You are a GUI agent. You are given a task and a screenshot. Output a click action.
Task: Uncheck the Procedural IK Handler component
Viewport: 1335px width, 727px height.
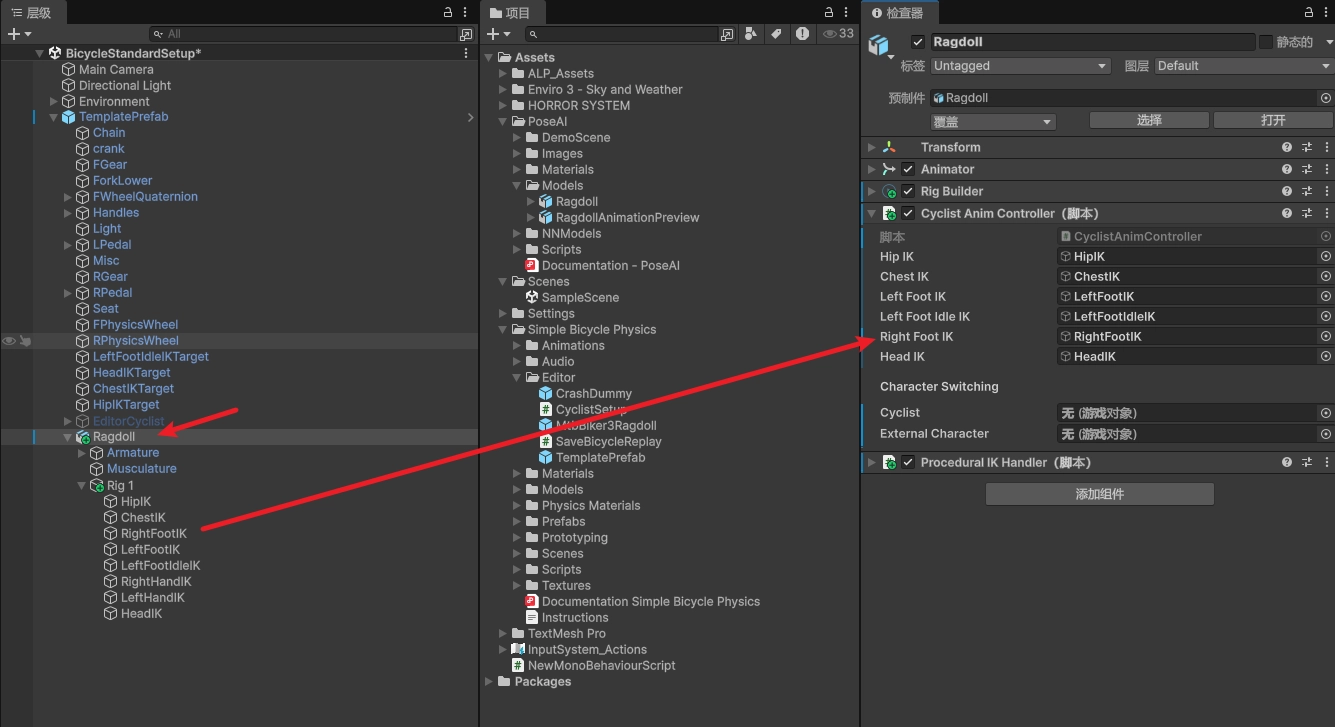click(908, 463)
